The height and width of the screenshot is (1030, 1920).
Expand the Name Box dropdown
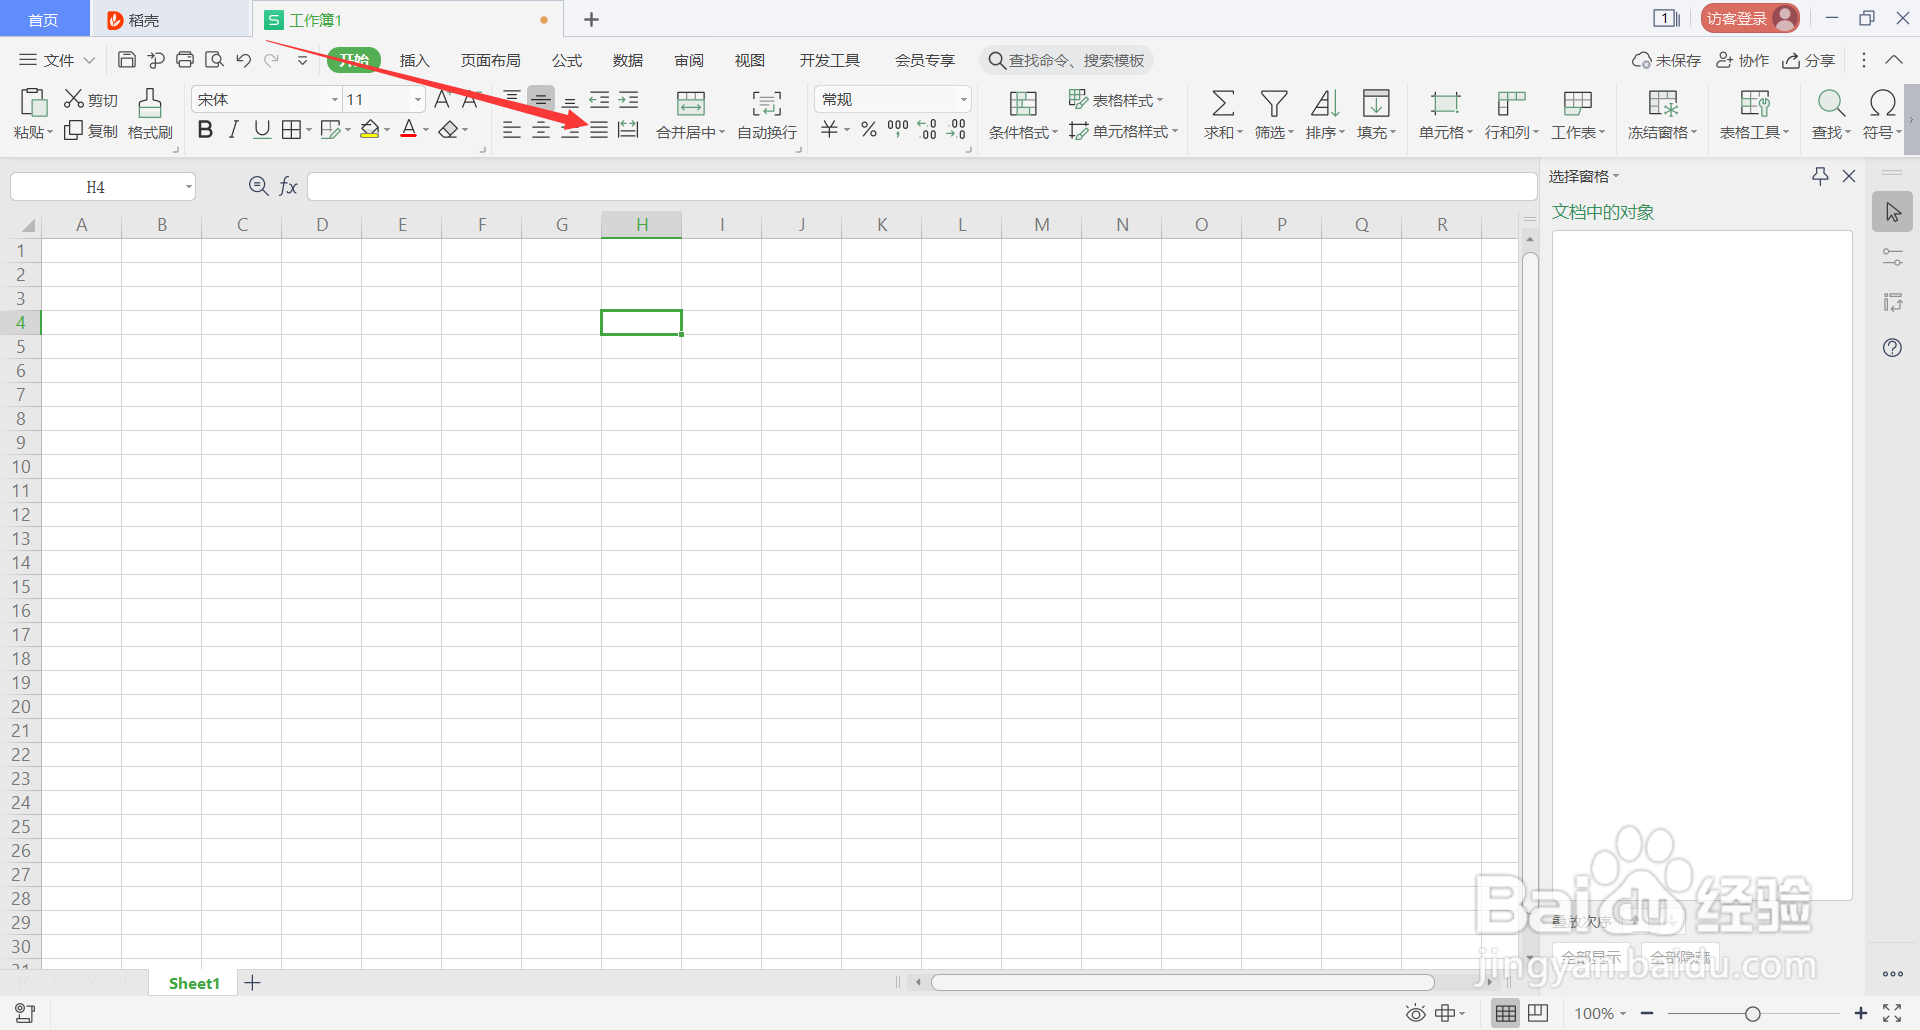(188, 187)
